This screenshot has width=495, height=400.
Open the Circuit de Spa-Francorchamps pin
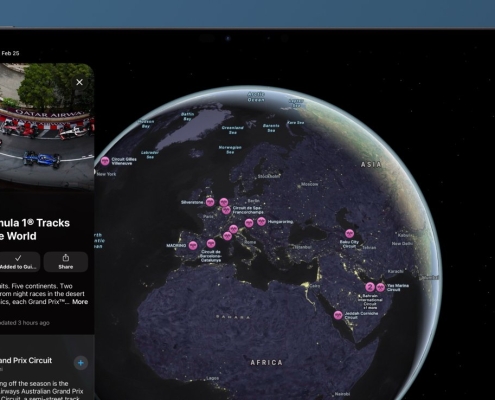[x=226, y=210]
